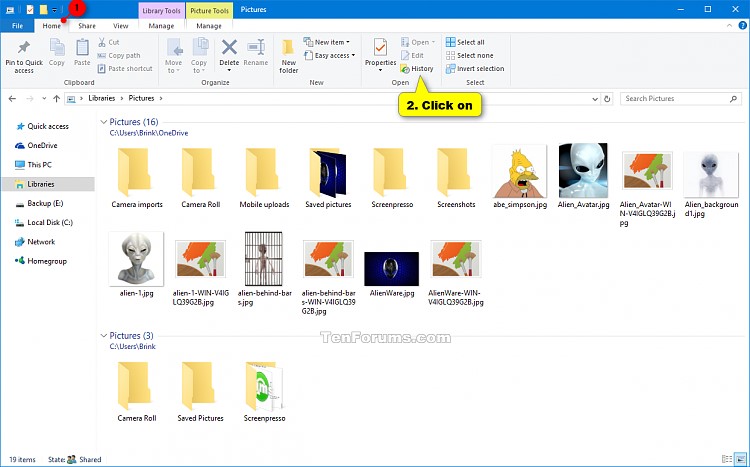The width and height of the screenshot is (750, 467).
Task: Click the Delete icon
Action: click(x=229, y=47)
